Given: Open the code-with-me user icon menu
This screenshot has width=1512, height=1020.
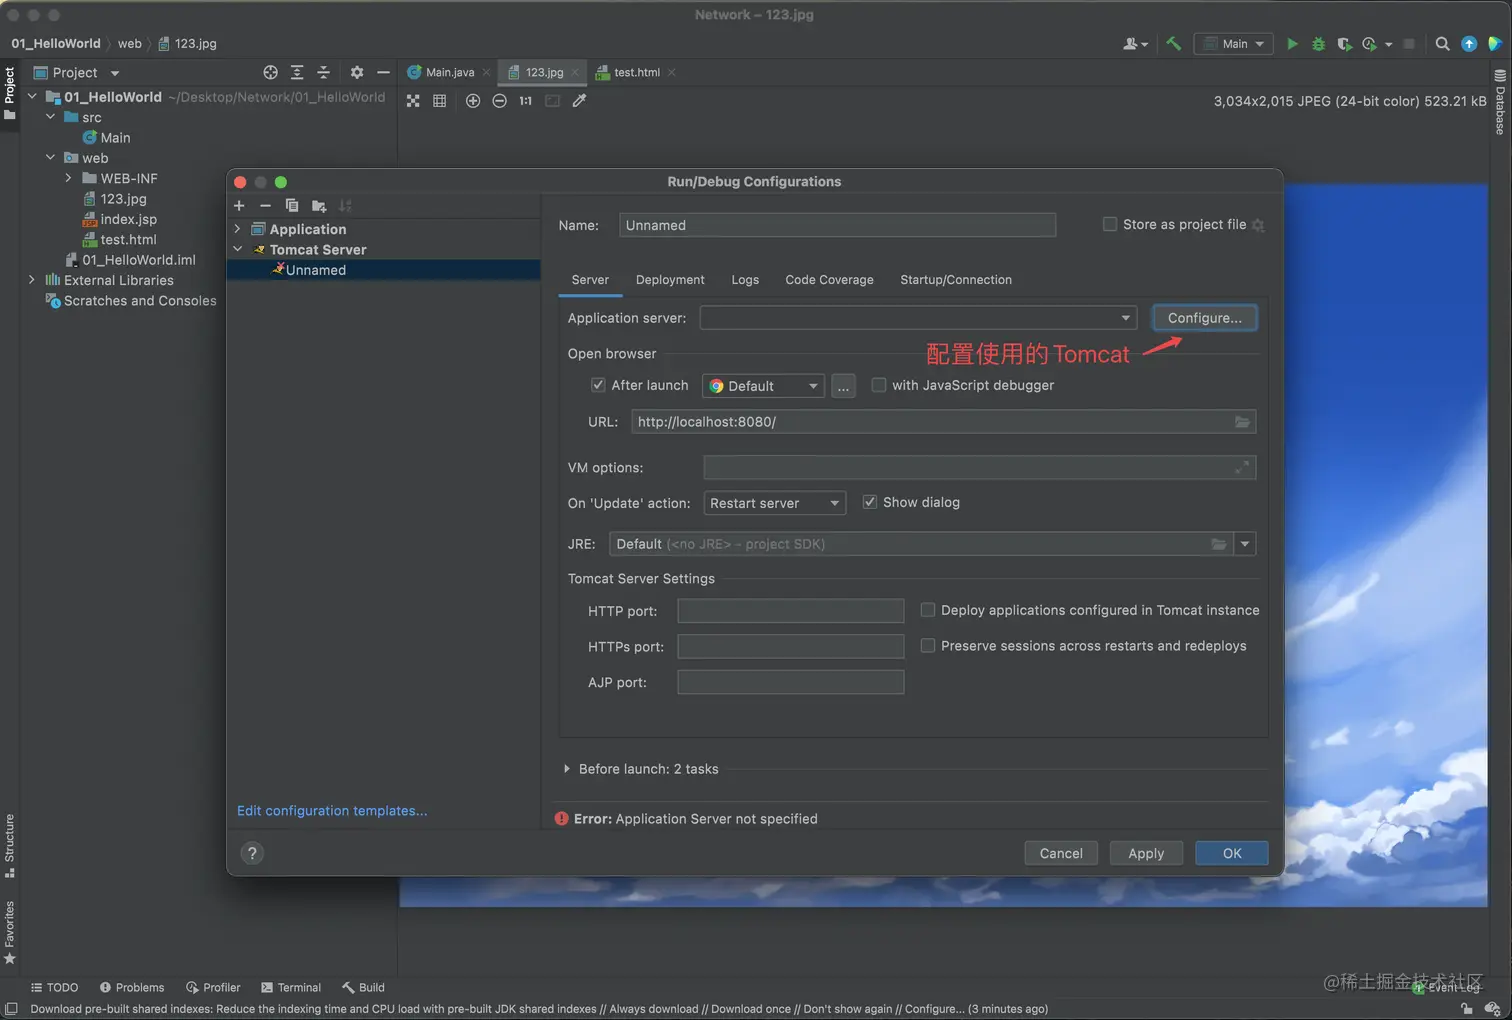Looking at the screenshot, I should tap(1135, 44).
